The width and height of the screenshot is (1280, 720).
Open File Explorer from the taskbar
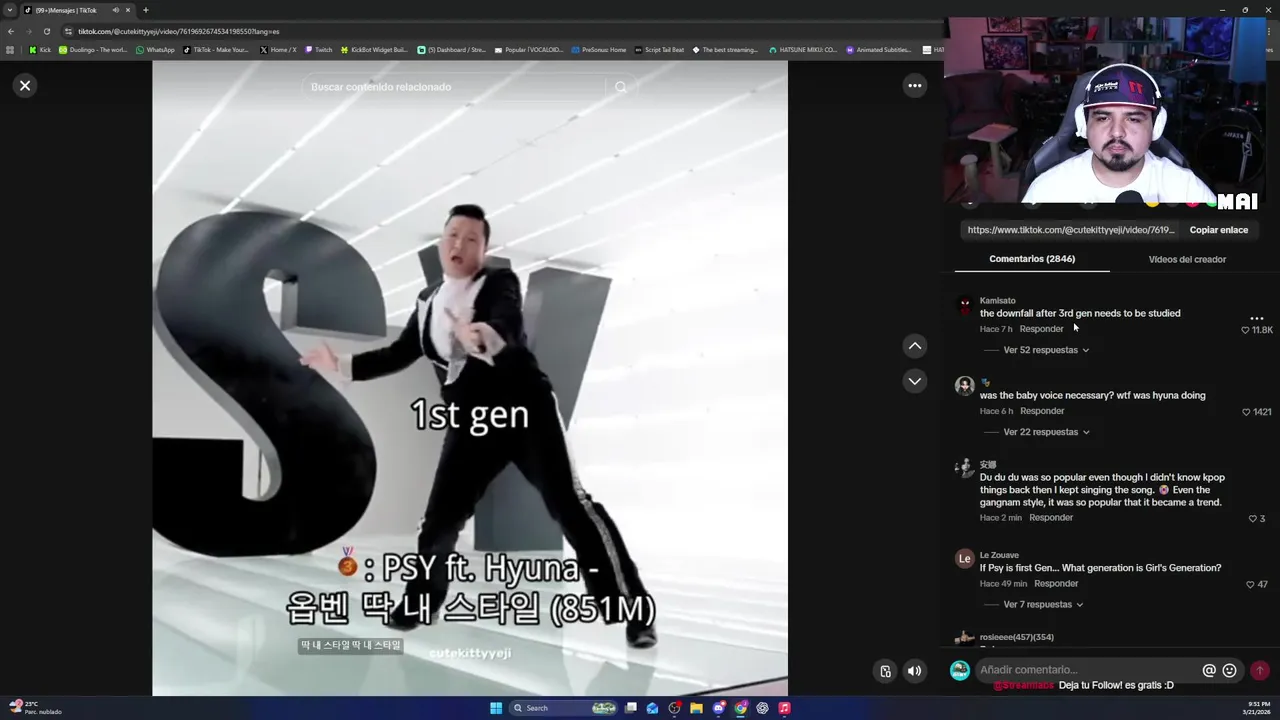click(x=696, y=708)
